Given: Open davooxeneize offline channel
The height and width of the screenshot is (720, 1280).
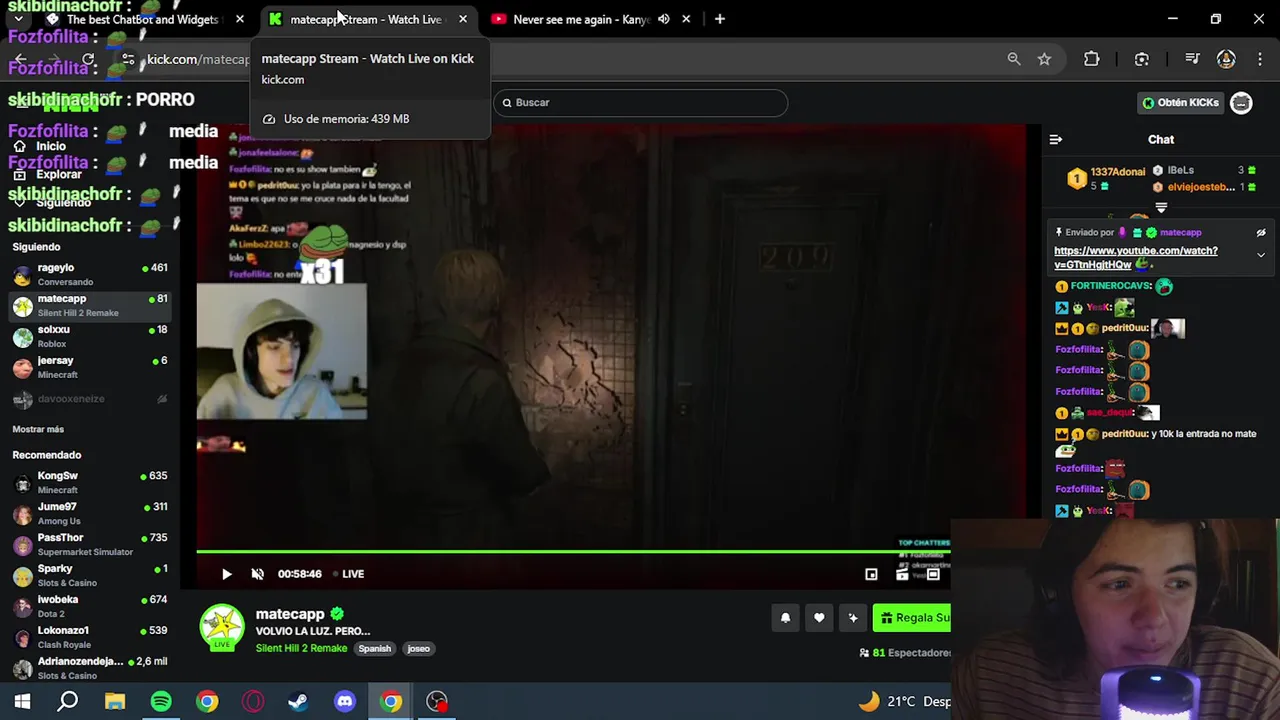Looking at the screenshot, I should point(90,399).
